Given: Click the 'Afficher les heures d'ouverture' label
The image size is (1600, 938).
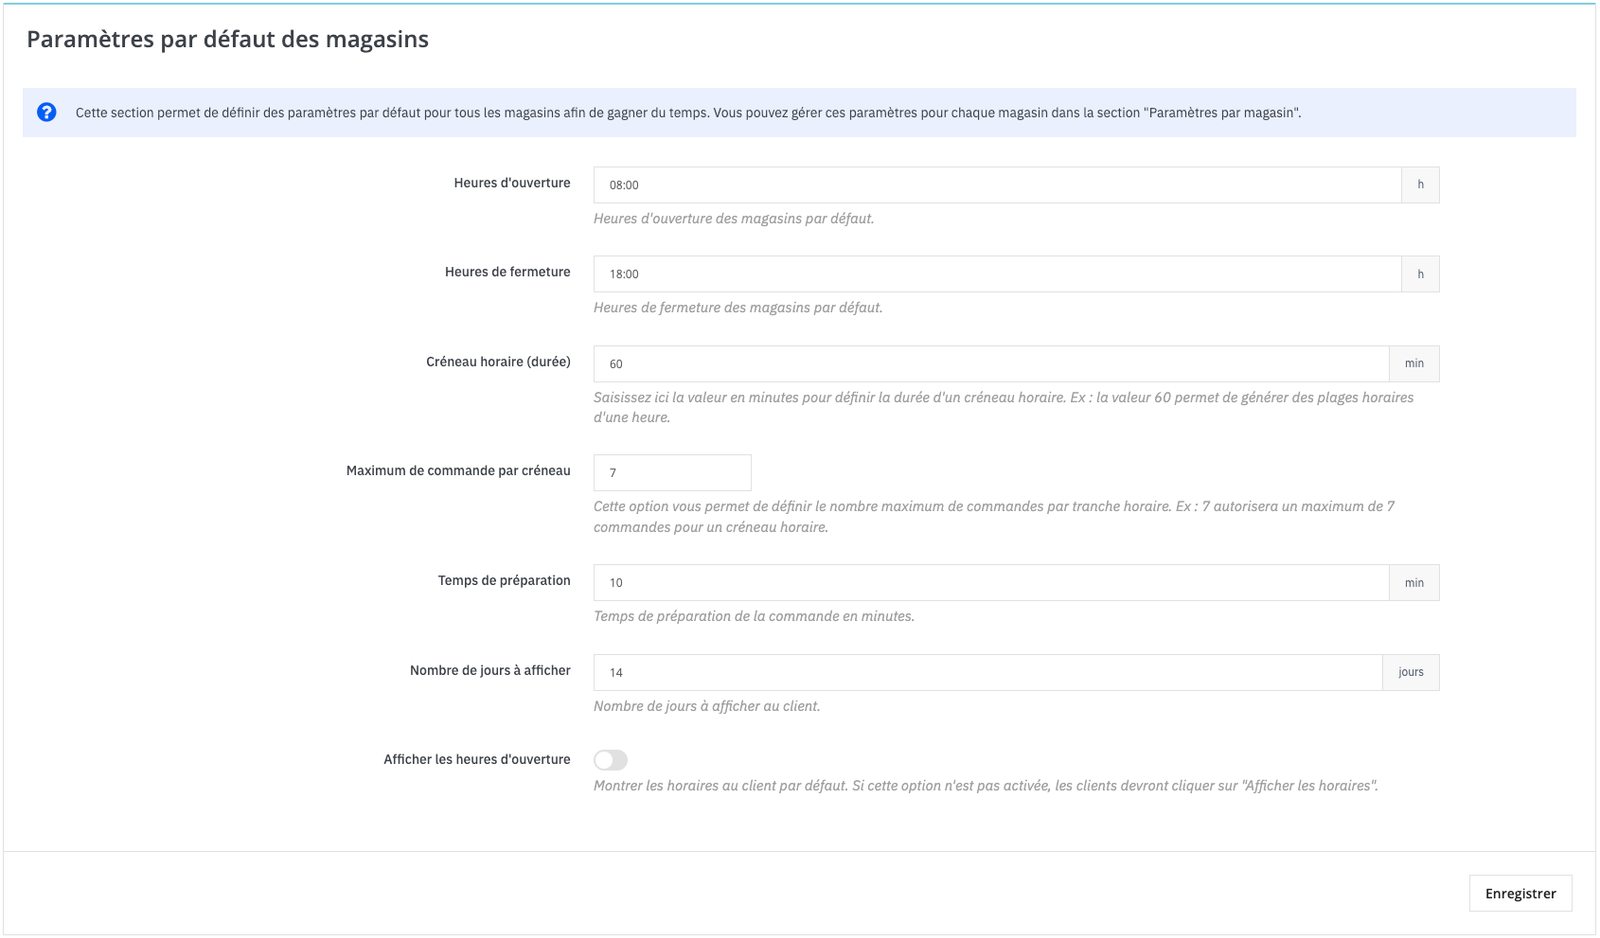Looking at the screenshot, I should (477, 760).
